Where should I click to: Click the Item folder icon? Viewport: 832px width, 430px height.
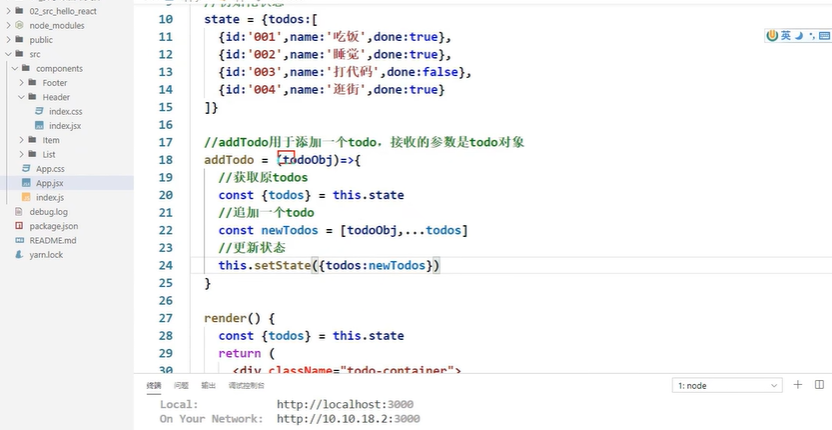32,140
